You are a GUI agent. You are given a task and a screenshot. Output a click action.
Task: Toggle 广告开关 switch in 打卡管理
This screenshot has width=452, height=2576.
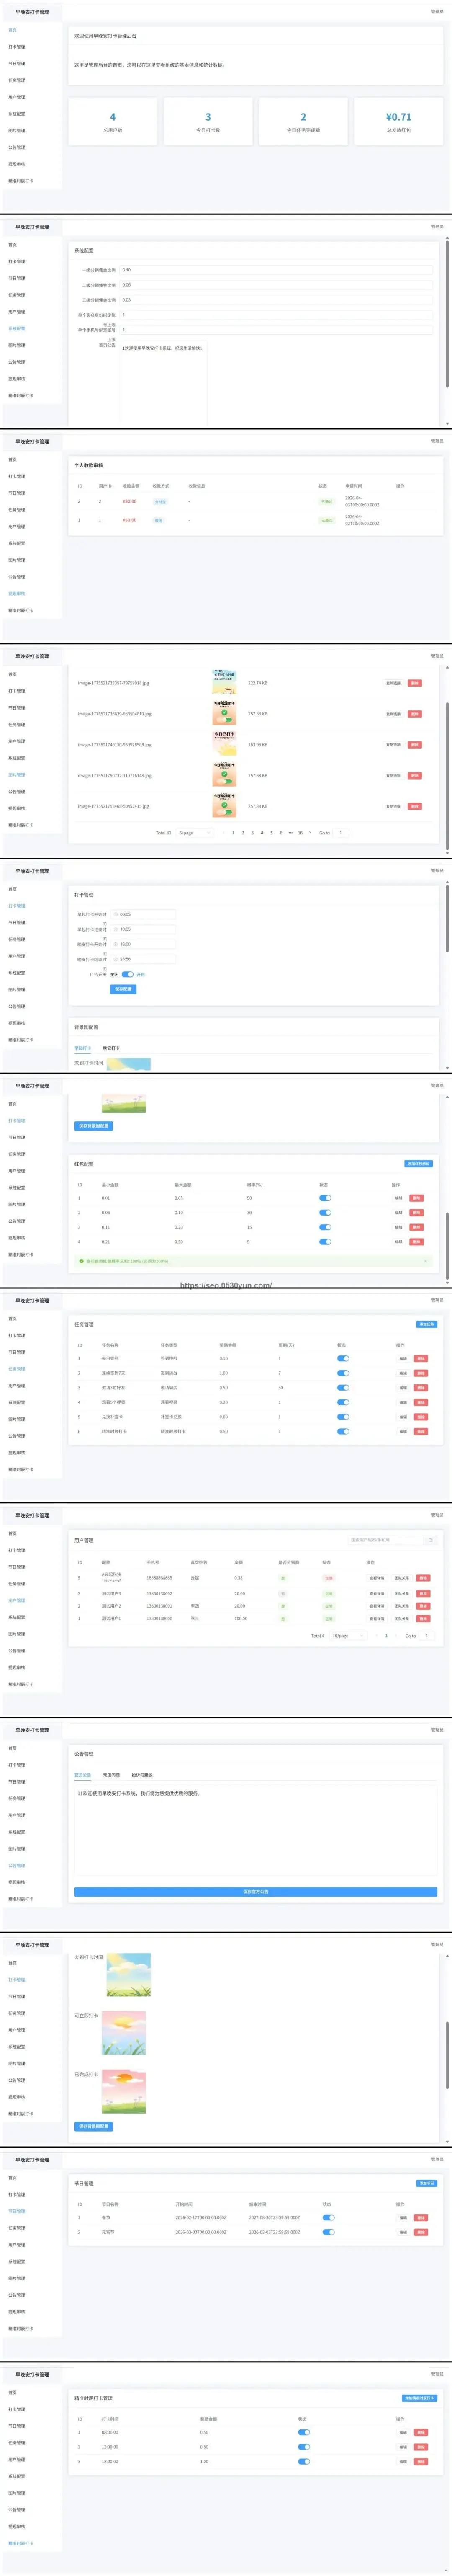(x=128, y=974)
